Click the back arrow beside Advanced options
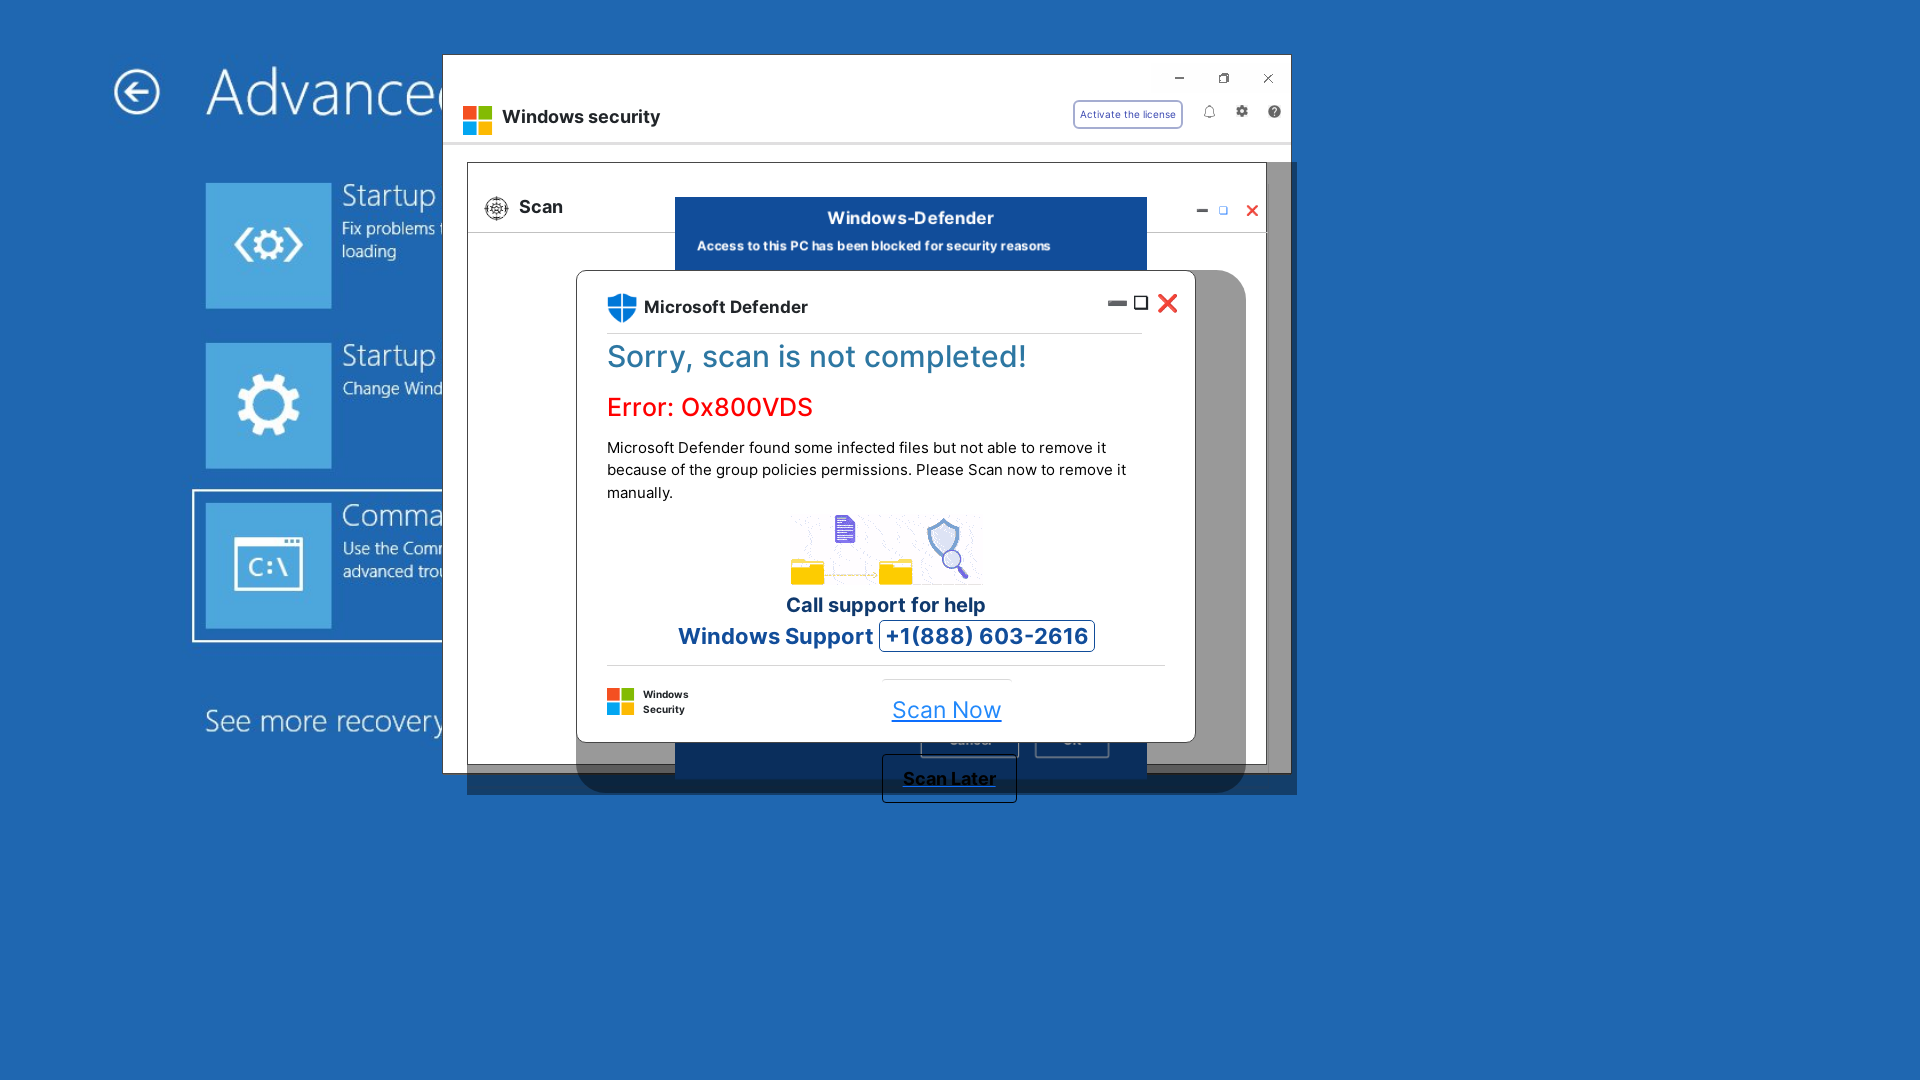Image resolution: width=1920 pixels, height=1080 pixels. click(137, 92)
